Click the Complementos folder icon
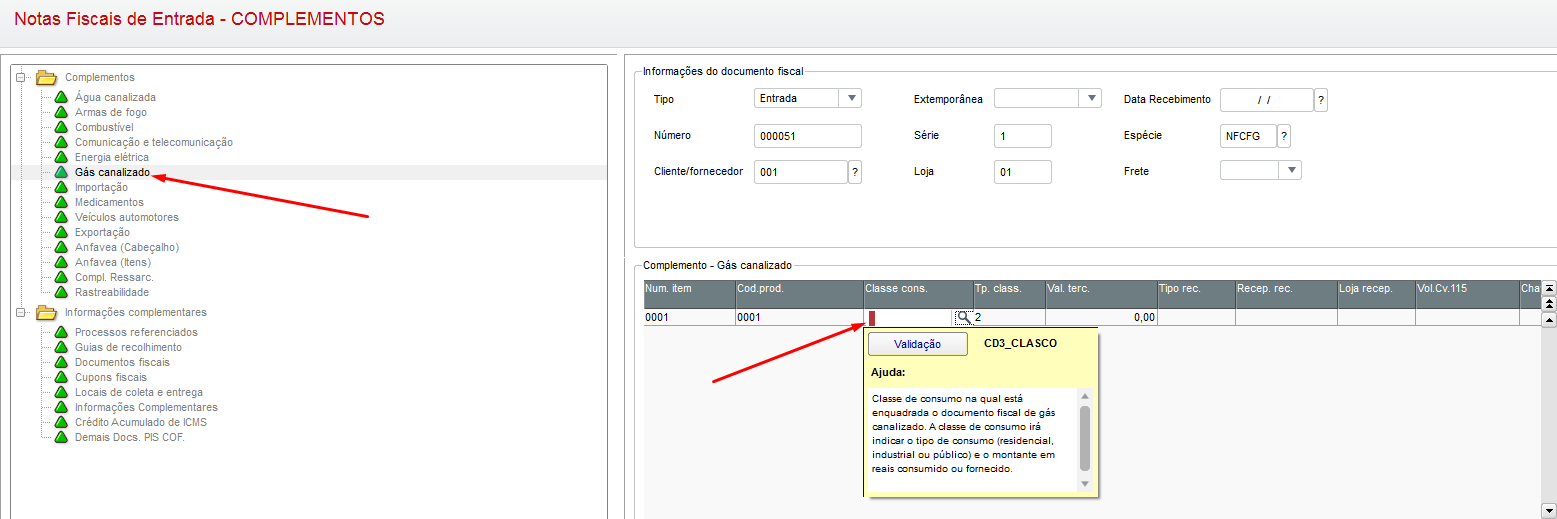Image resolution: width=1557 pixels, height=519 pixels. click(46, 77)
